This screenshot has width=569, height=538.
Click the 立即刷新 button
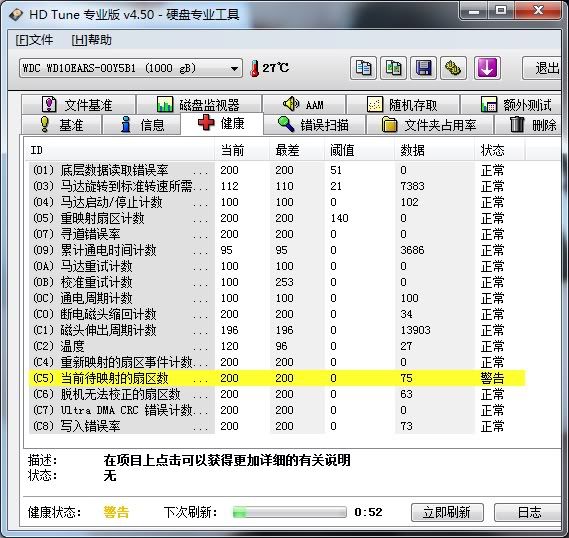[447, 512]
